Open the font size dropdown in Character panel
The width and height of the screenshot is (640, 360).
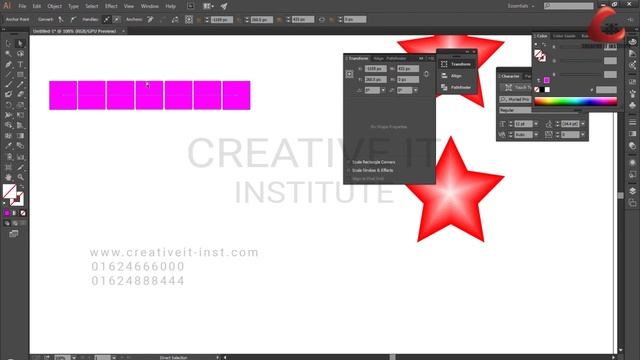click(x=536, y=124)
